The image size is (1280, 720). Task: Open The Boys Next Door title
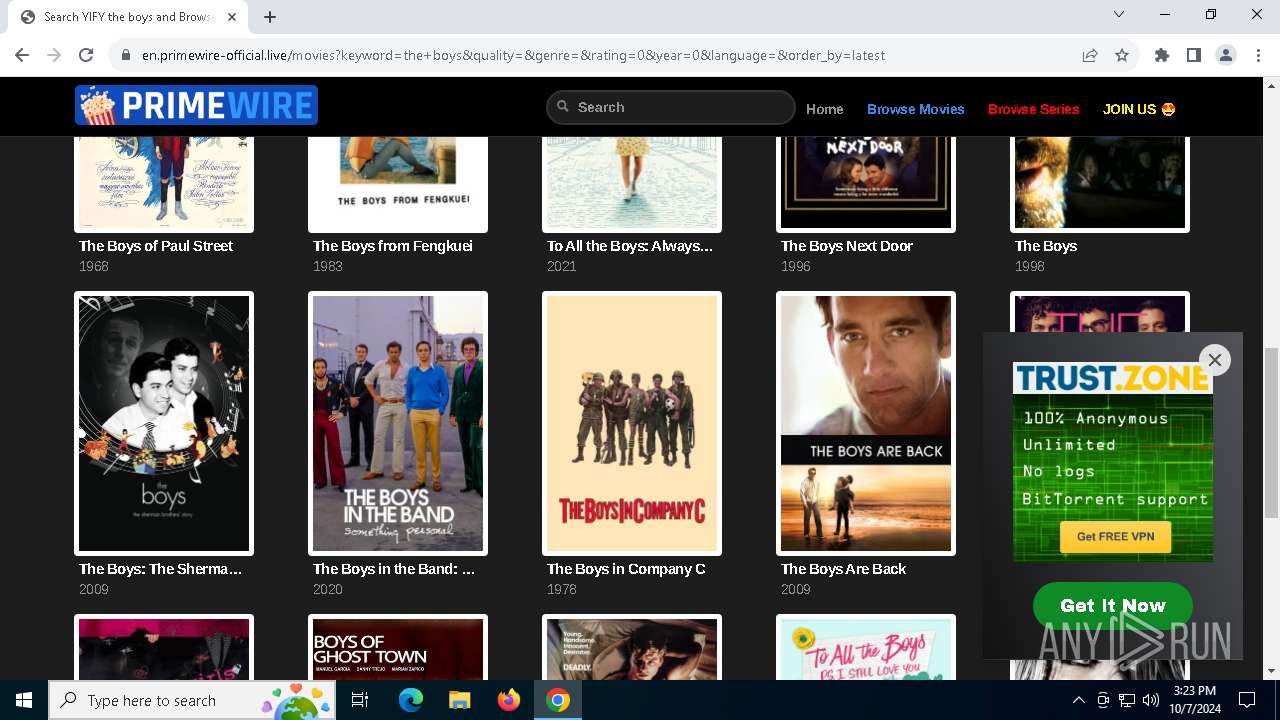pyautogui.click(x=847, y=246)
